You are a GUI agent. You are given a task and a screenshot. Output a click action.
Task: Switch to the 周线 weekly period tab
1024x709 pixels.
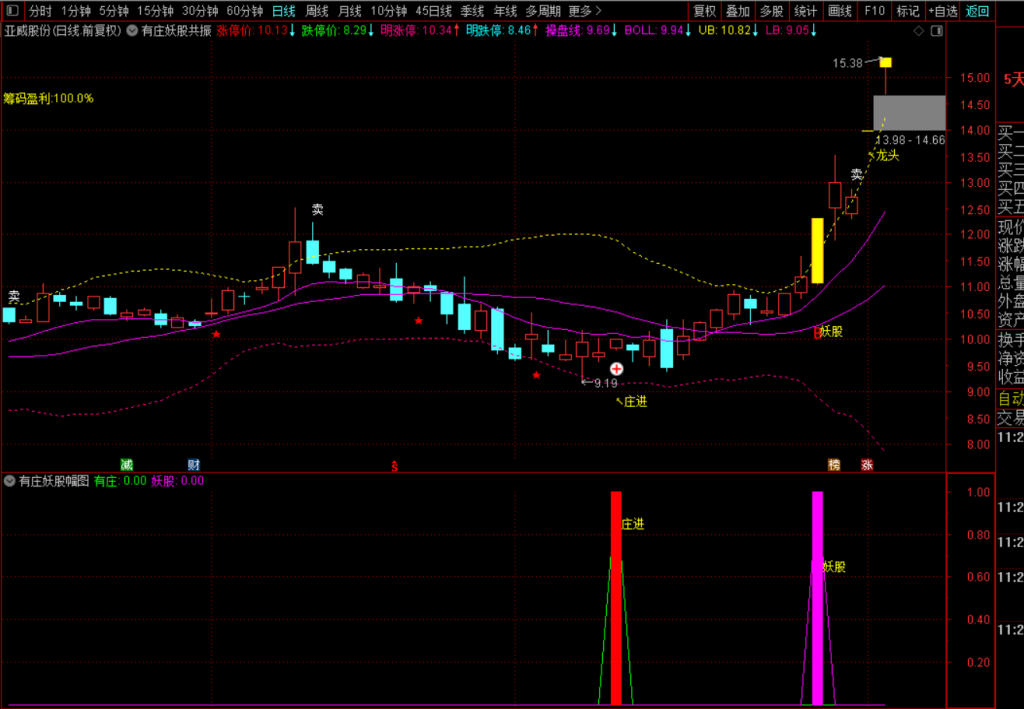click(x=317, y=11)
